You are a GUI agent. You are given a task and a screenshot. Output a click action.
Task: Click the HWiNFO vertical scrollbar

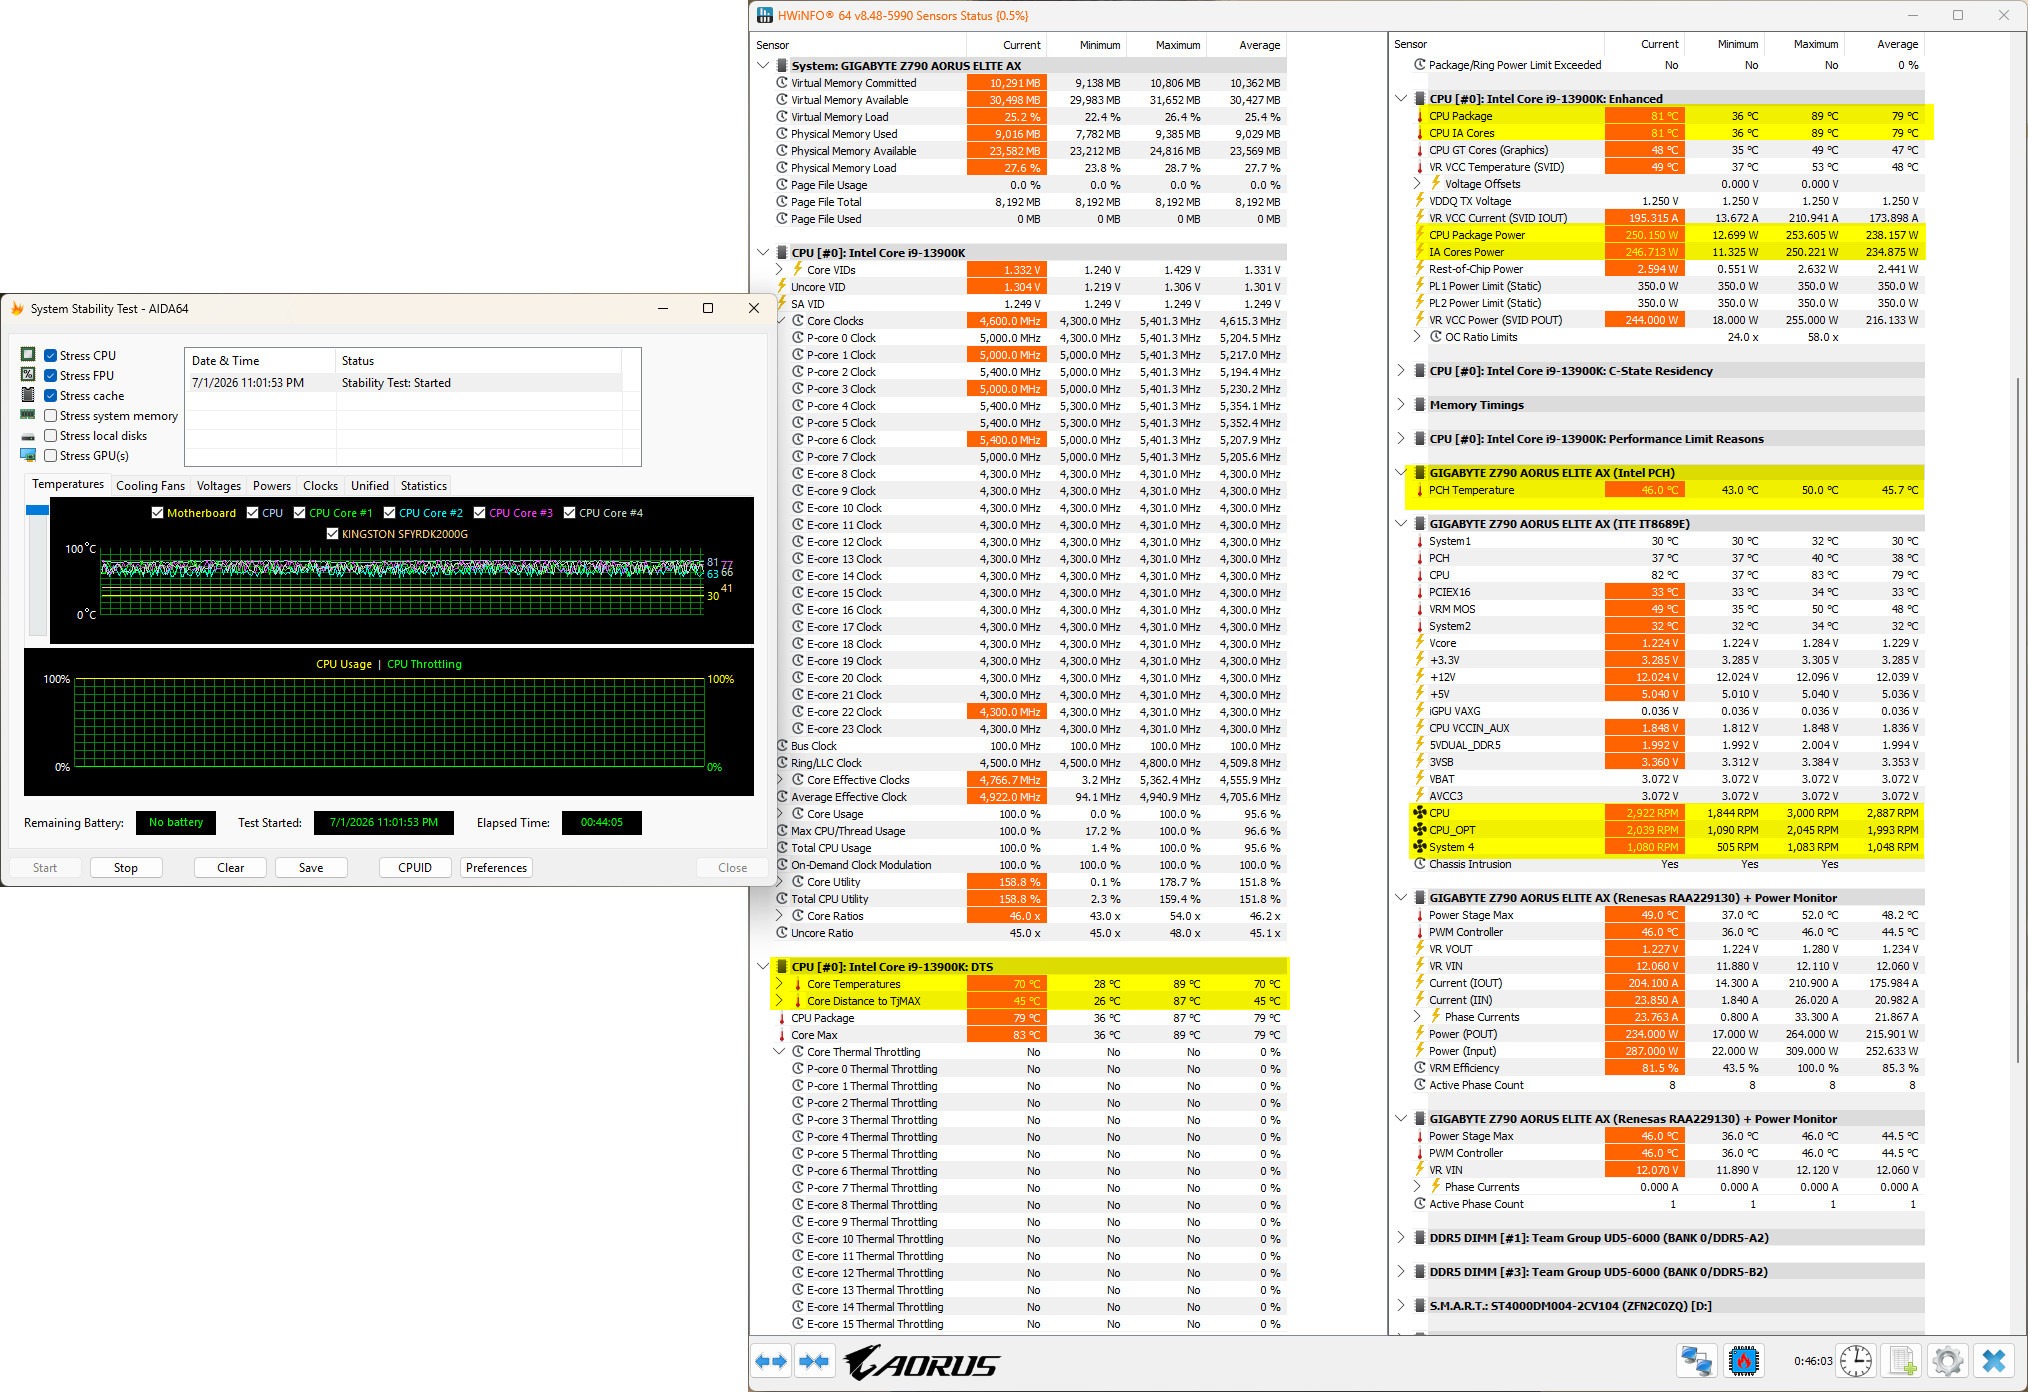[x=2020, y=720]
